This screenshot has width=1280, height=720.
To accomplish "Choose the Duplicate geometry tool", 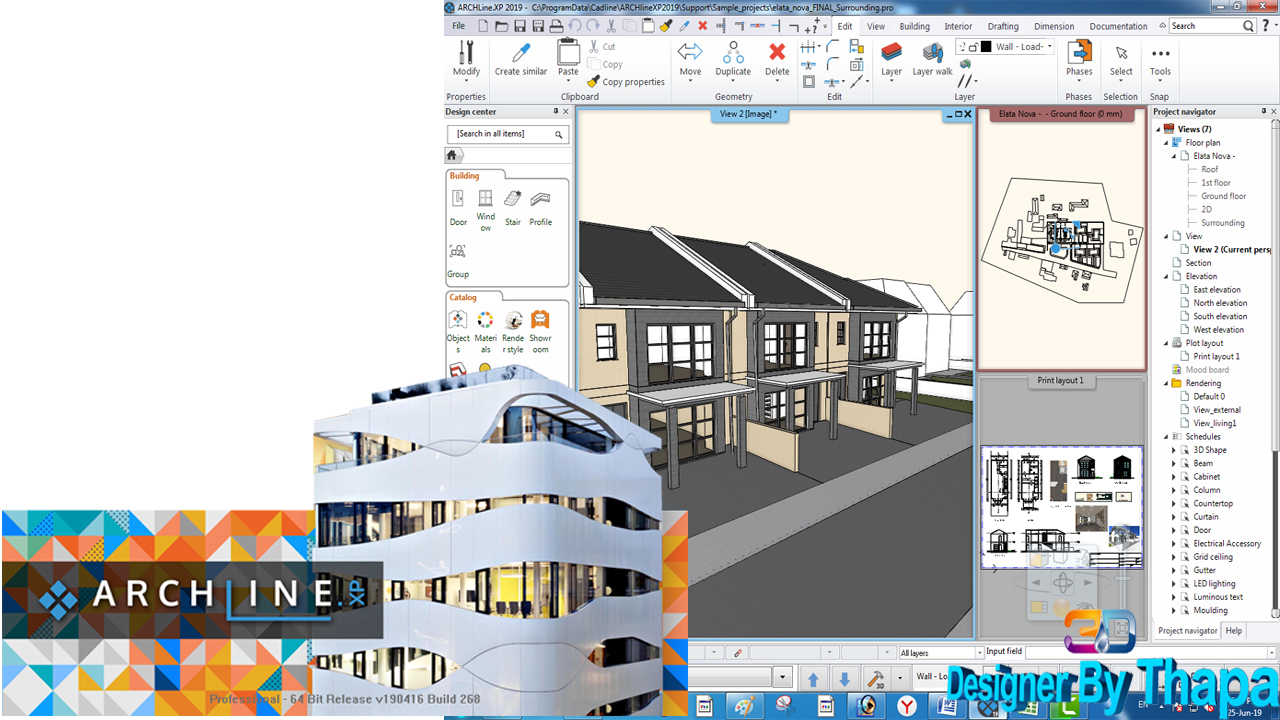I will tap(733, 58).
